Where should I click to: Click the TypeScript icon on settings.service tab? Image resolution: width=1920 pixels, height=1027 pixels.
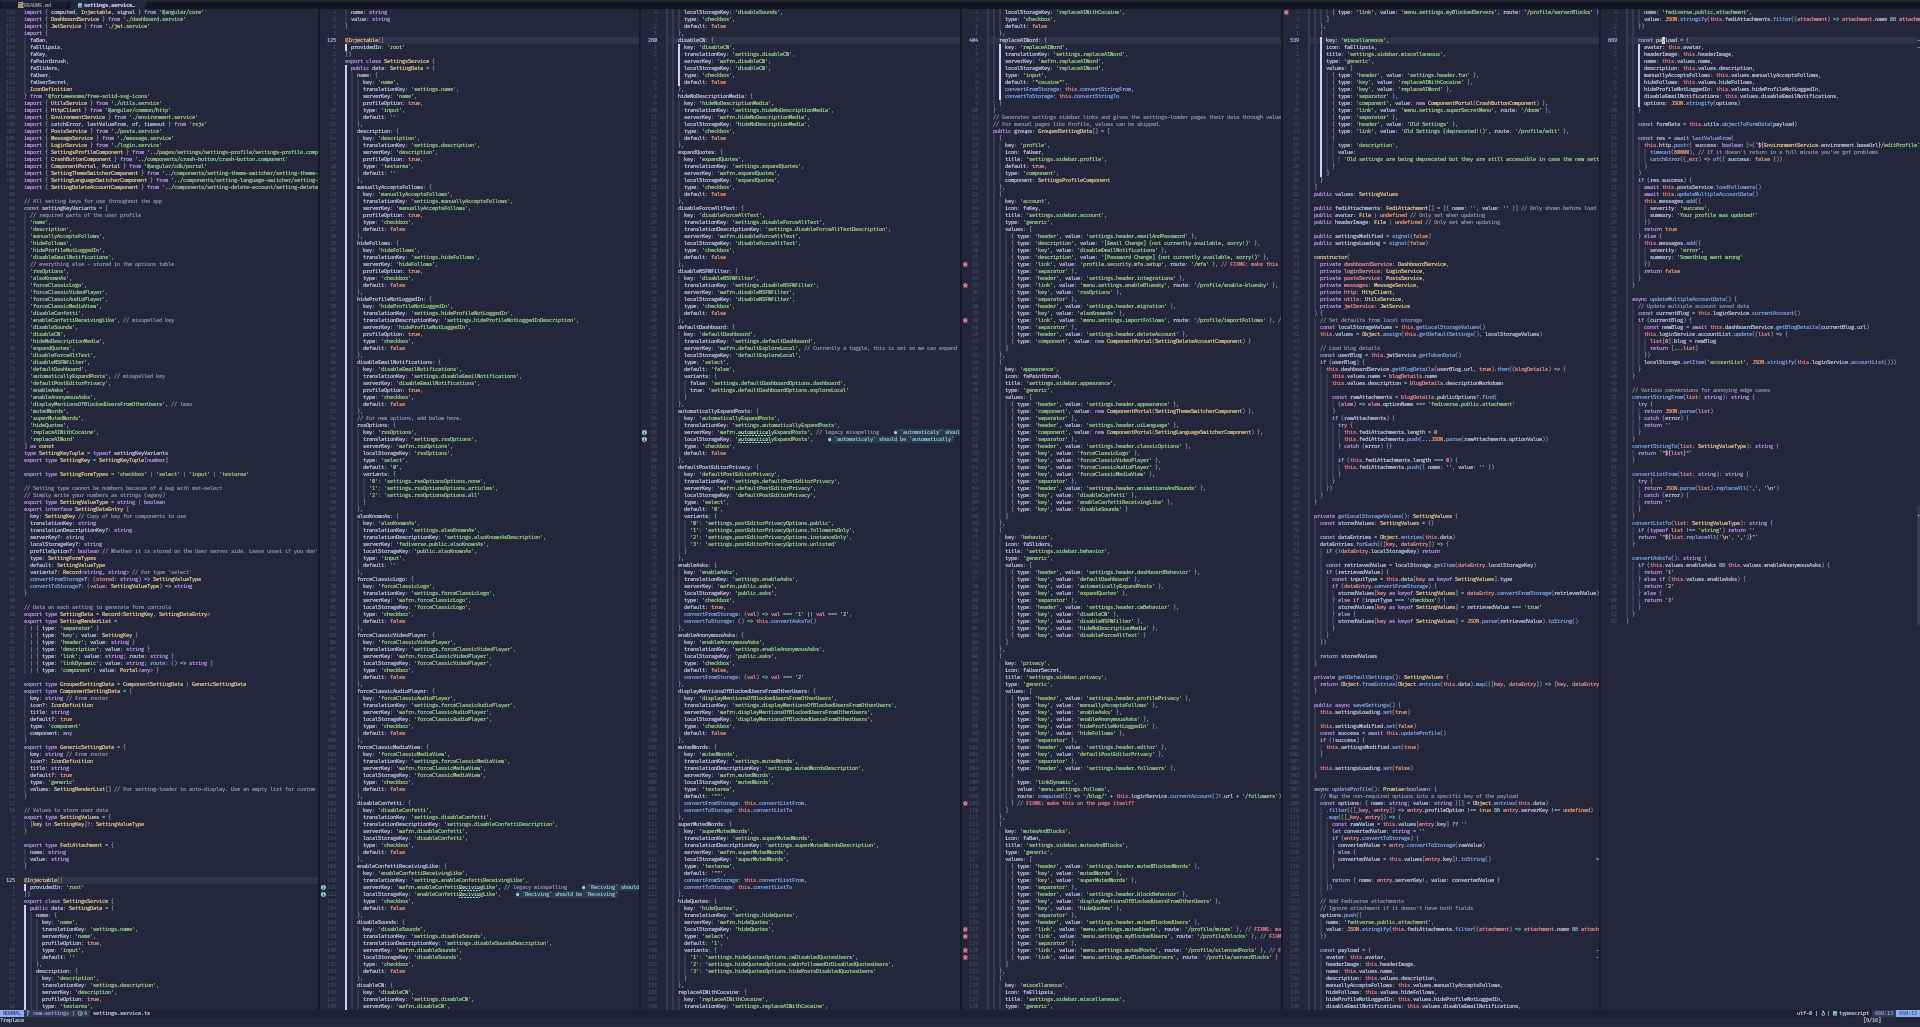[80, 5]
